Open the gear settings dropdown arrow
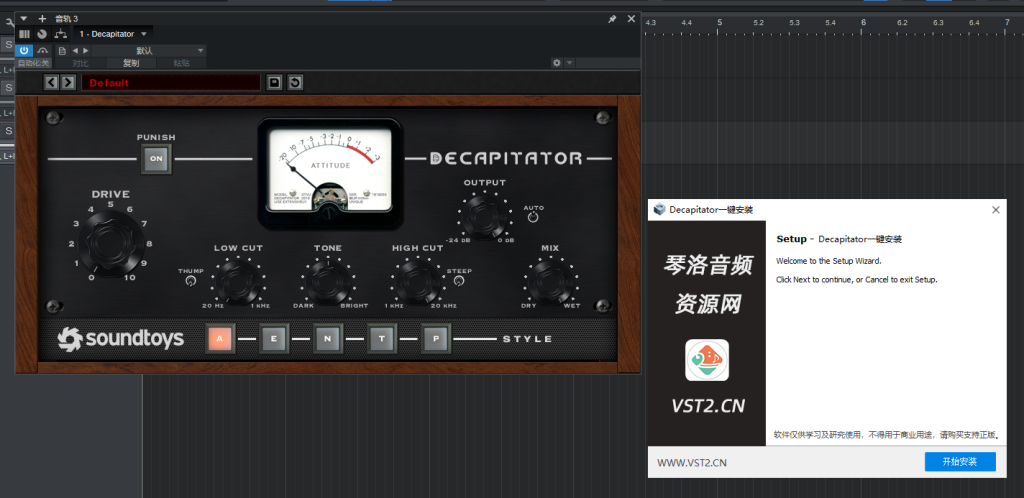This screenshot has height=498, width=1024. pyautogui.click(x=570, y=63)
